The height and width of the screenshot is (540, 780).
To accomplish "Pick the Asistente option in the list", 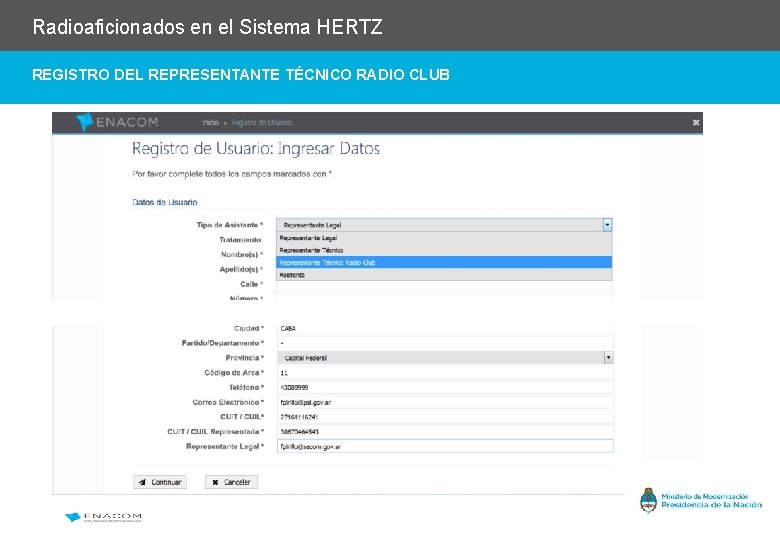I will pos(444,274).
